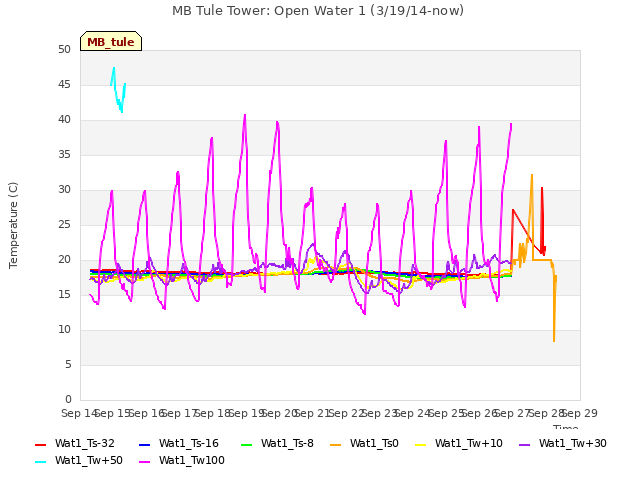Click the Wat1_Ts-8 legend label

tap(287, 443)
